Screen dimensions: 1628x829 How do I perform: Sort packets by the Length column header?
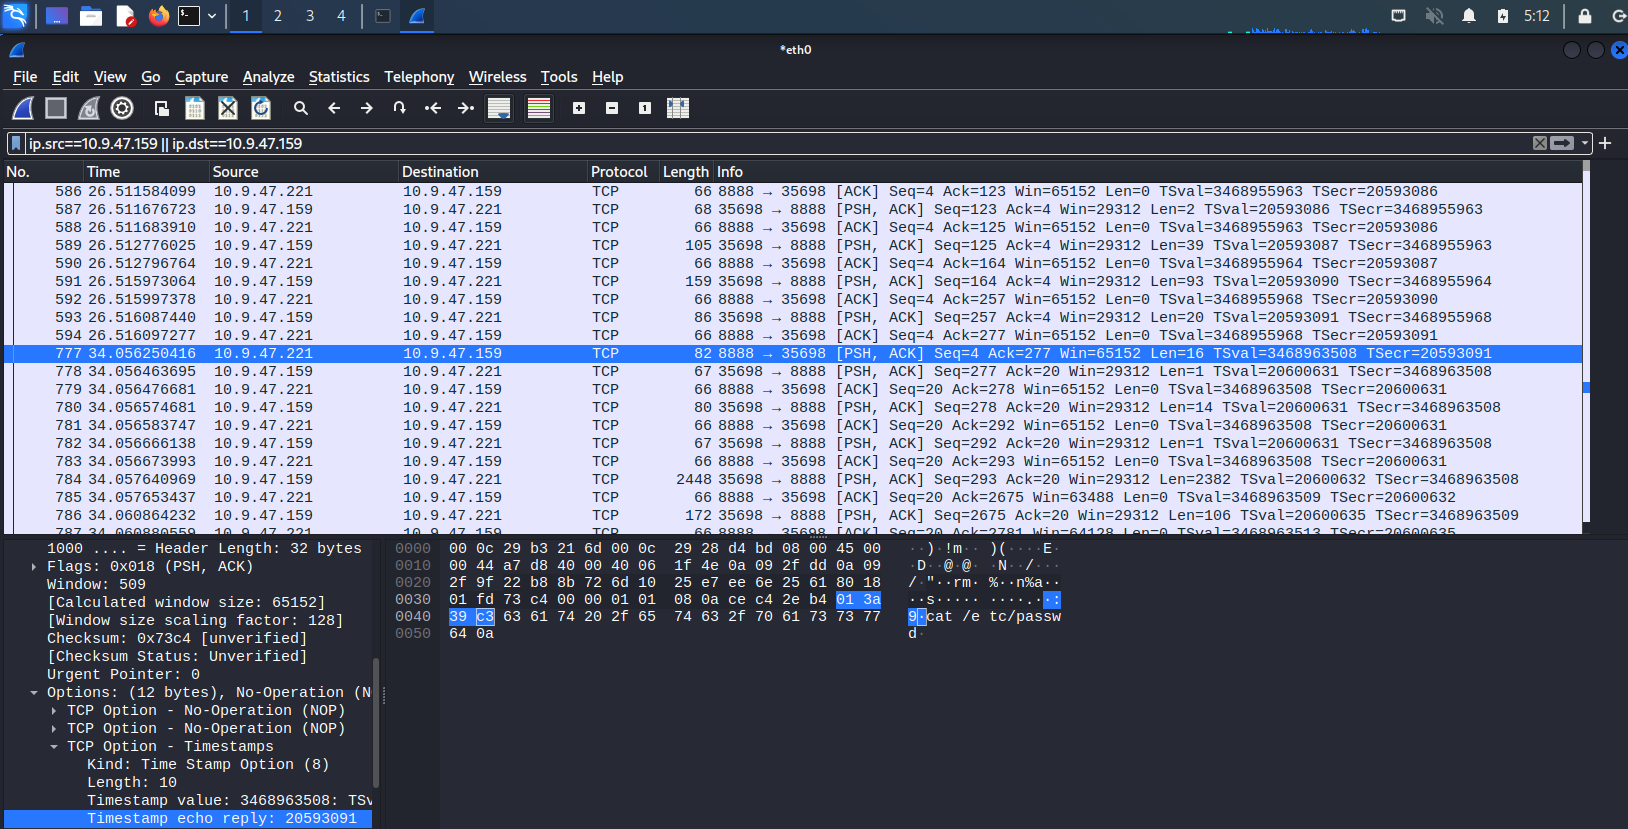click(686, 172)
